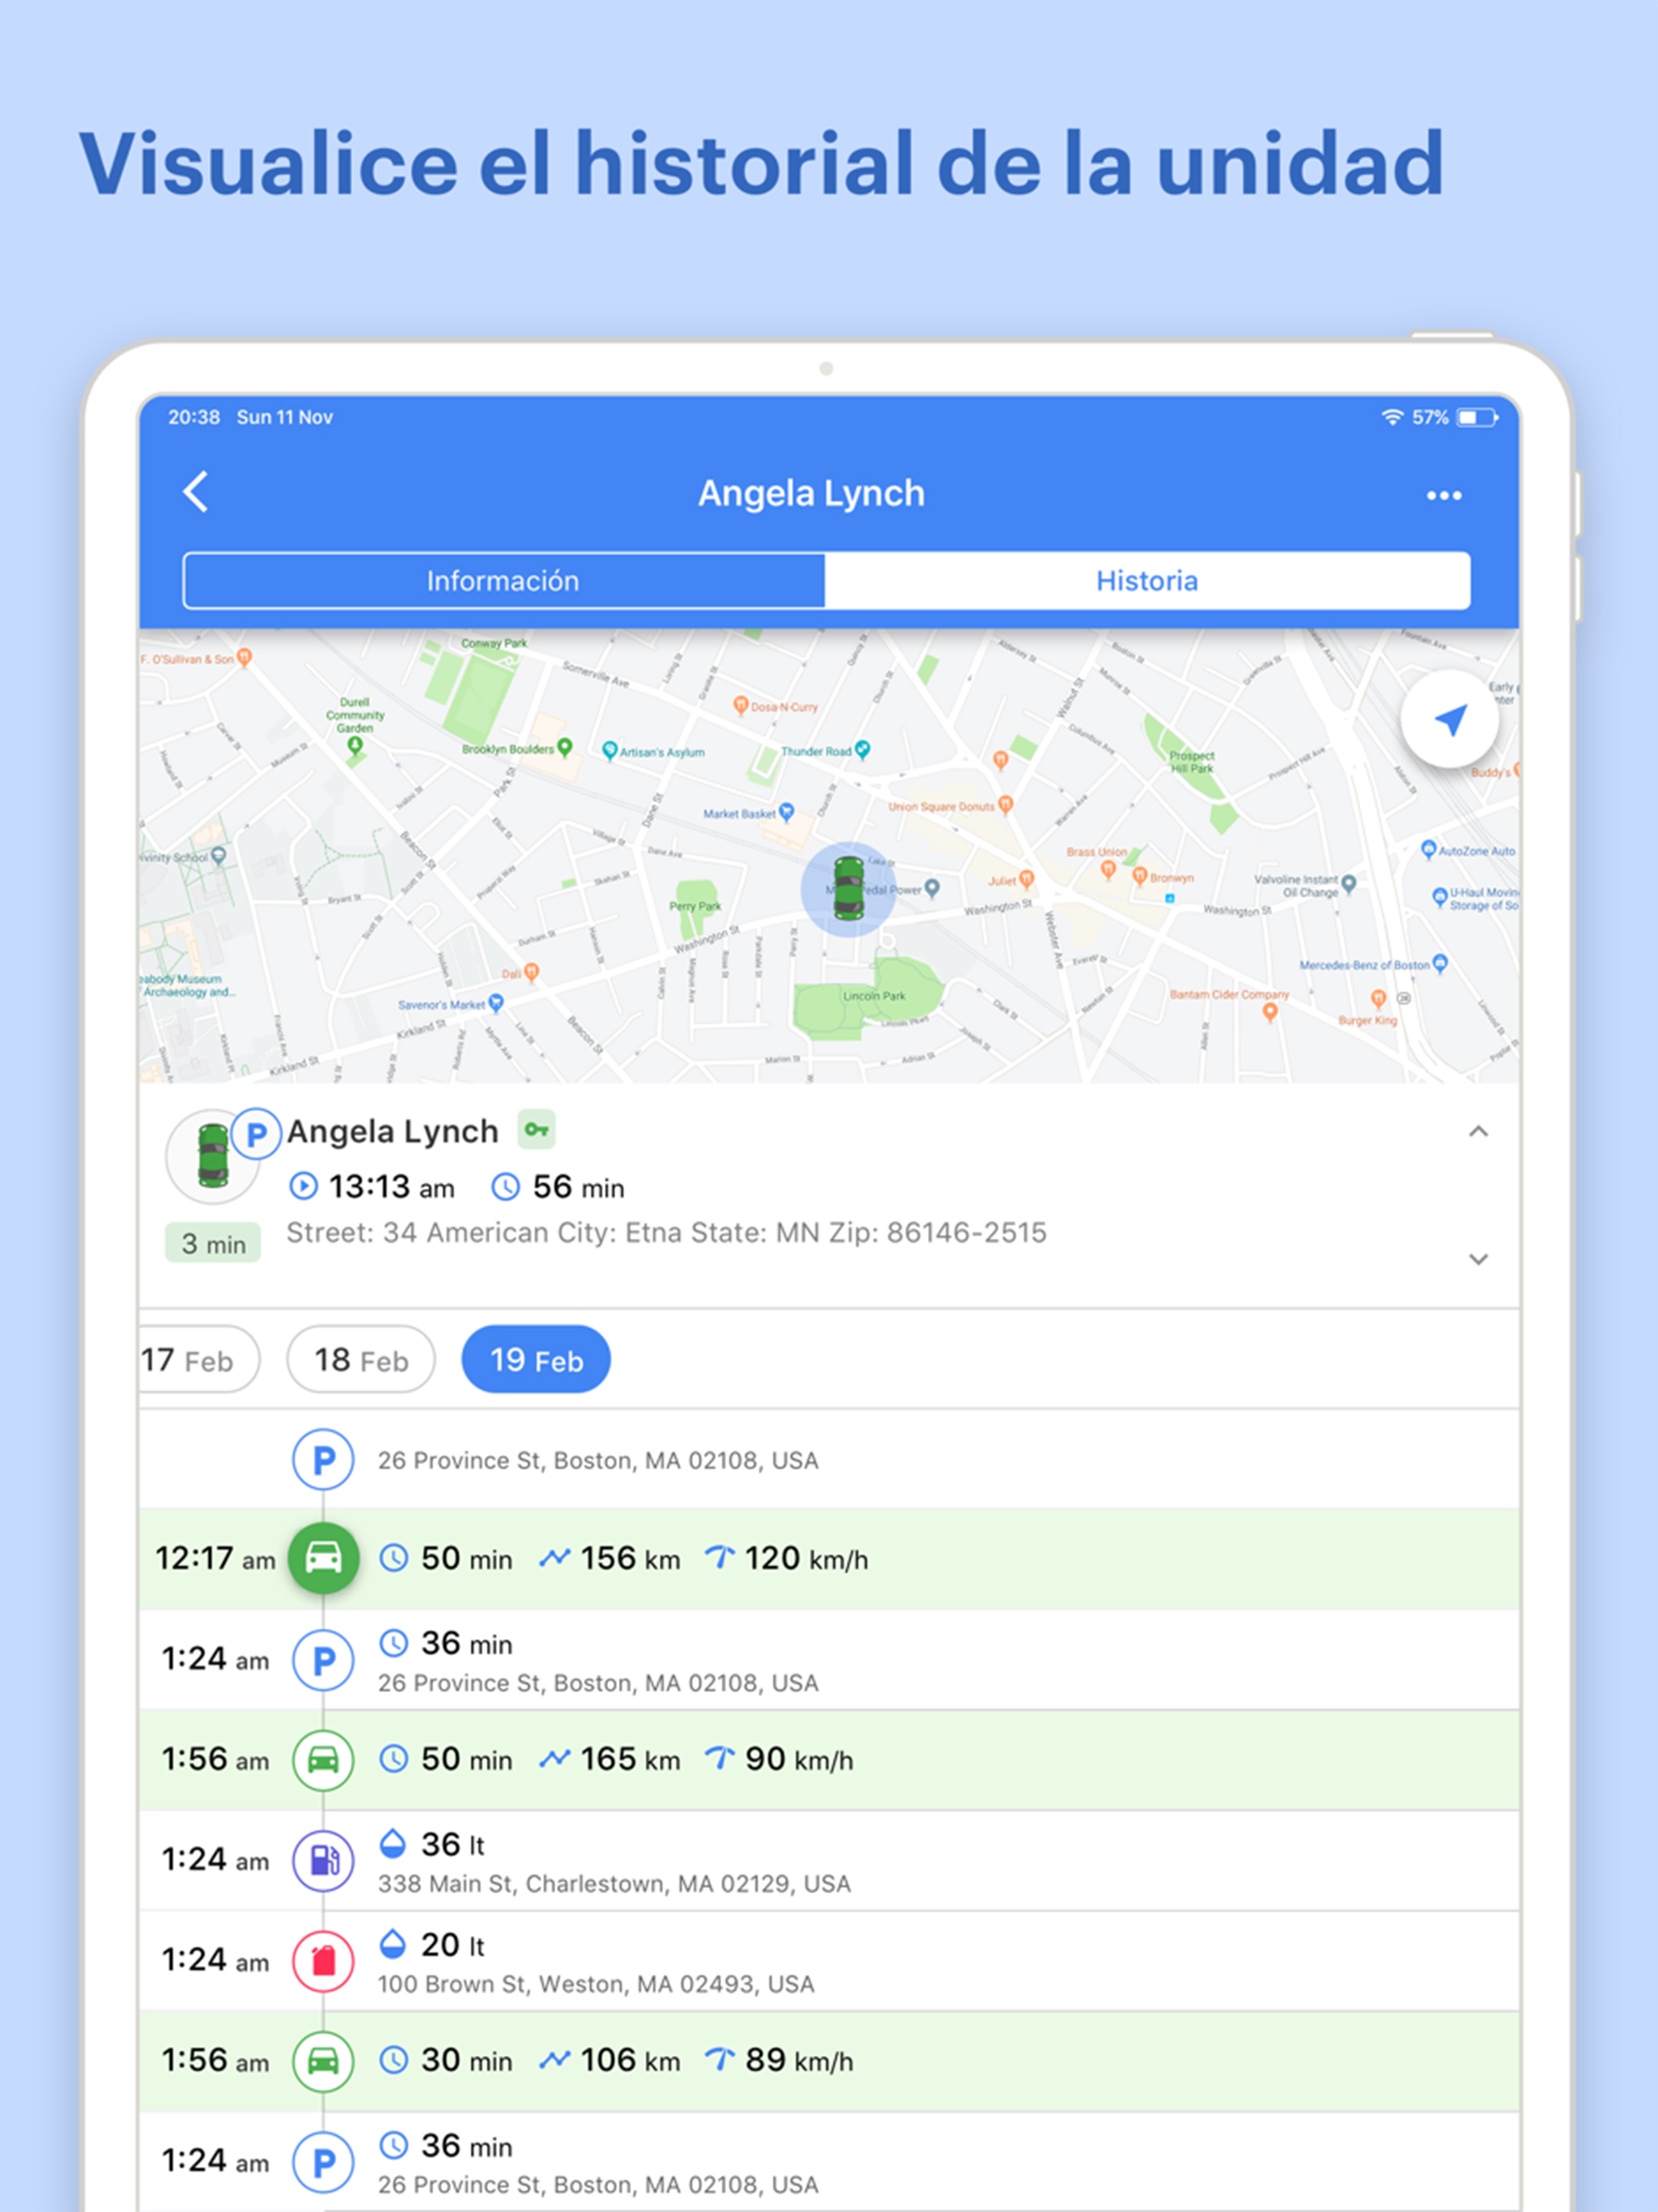
Task: Tap the car icon for 165 km trip
Action: 323,1760
